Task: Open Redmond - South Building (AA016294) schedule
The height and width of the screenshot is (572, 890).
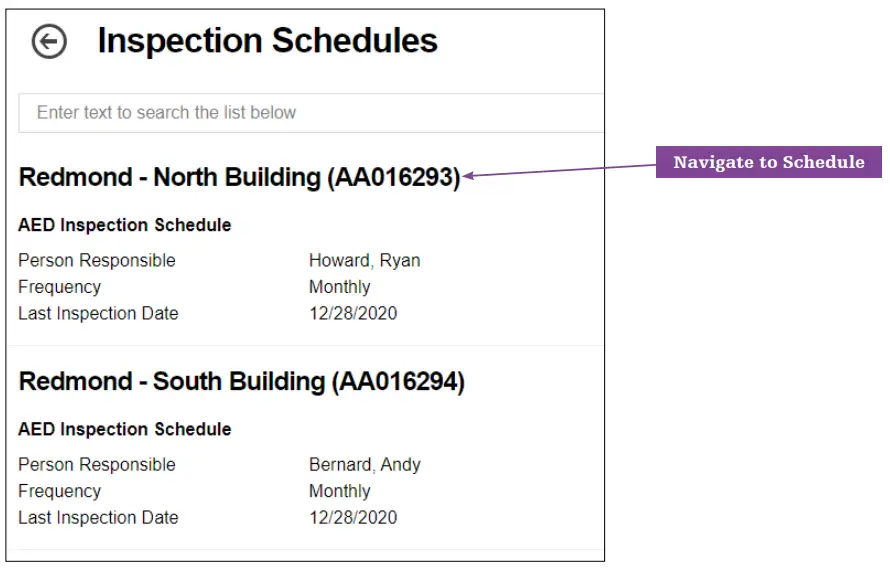Action: tap(241, 382)
